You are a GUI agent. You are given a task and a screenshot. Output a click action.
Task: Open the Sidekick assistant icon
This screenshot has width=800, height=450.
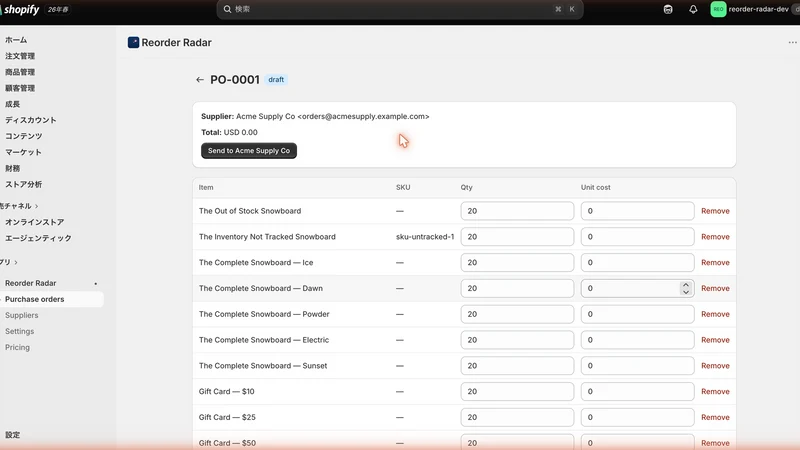[668, 9]
